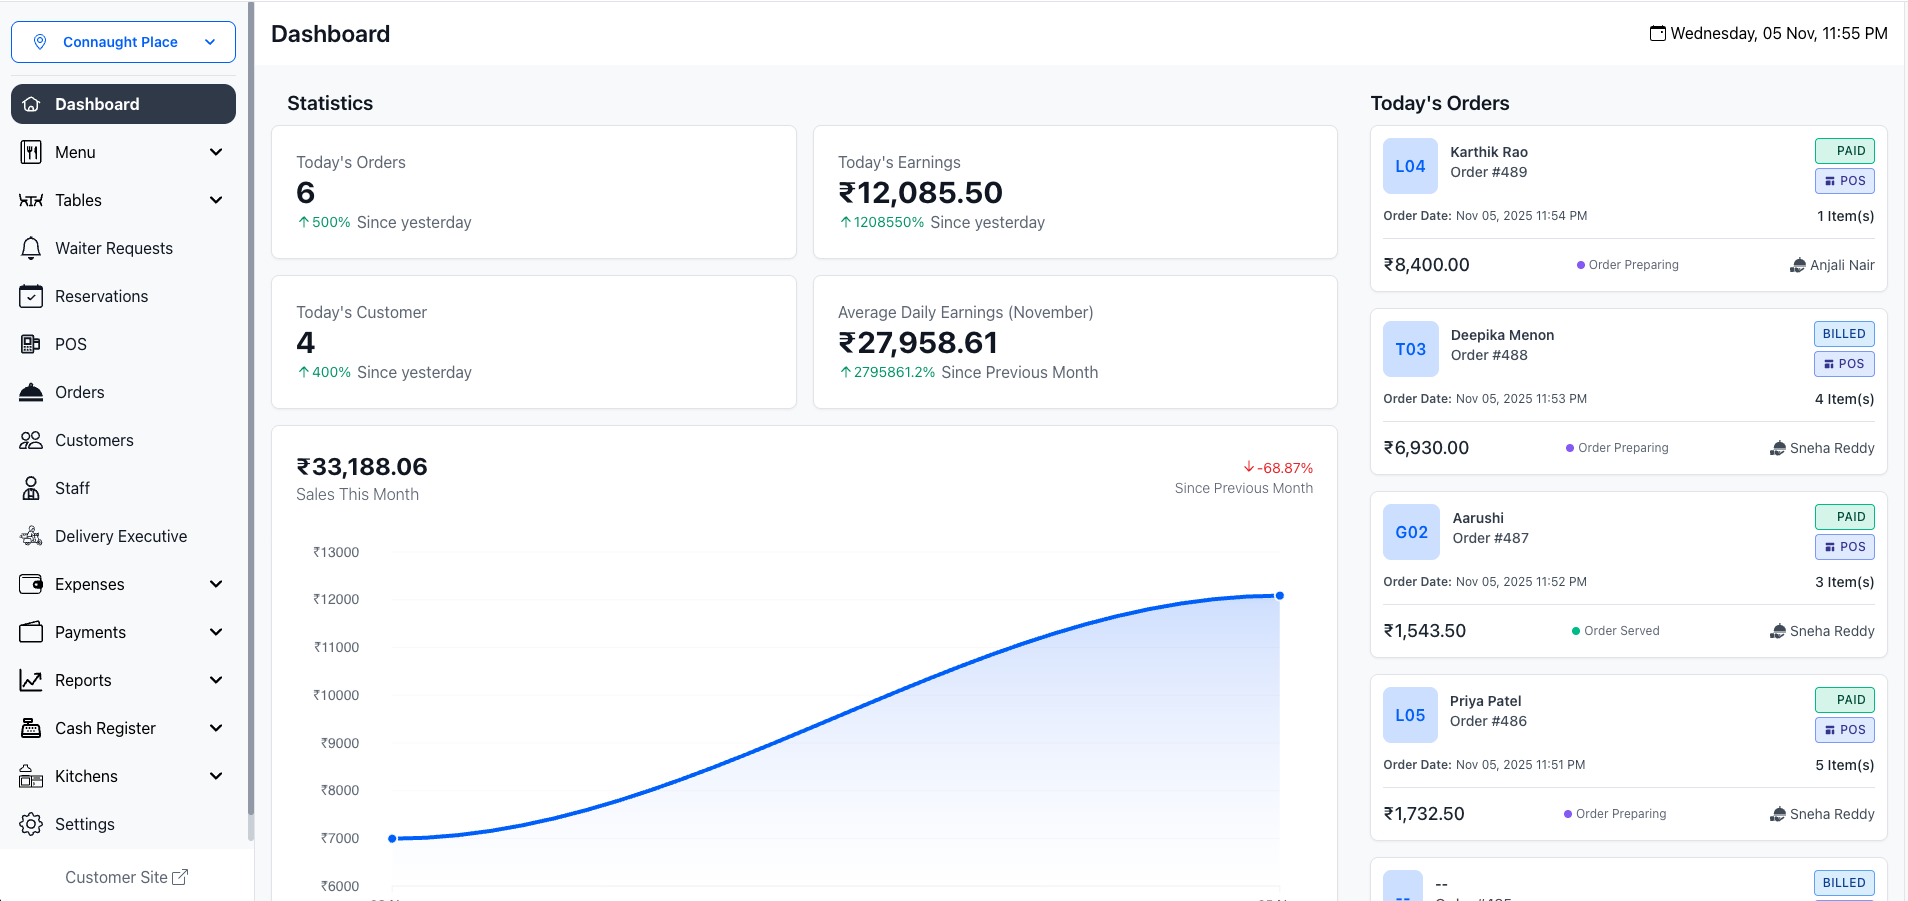Click the calendar icon beside the date
The image size is (1908, 901).
pyautogui.click(x=1657, y=34)
